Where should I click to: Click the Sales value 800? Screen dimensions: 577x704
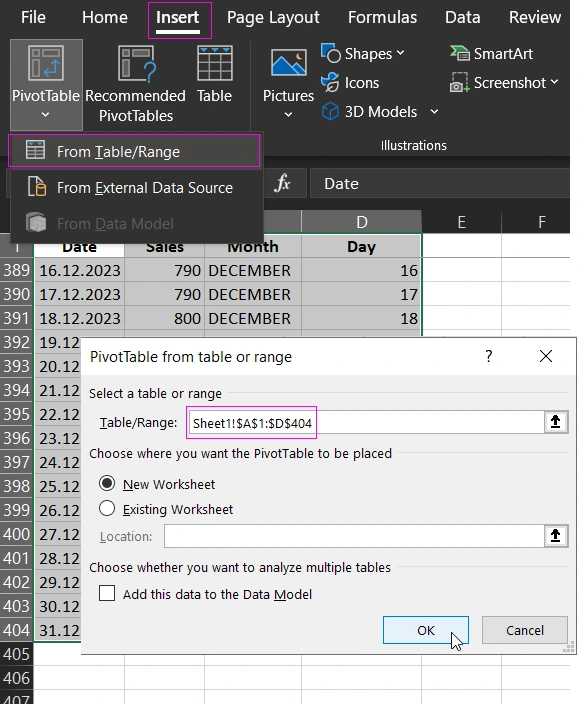click(164, 318)
